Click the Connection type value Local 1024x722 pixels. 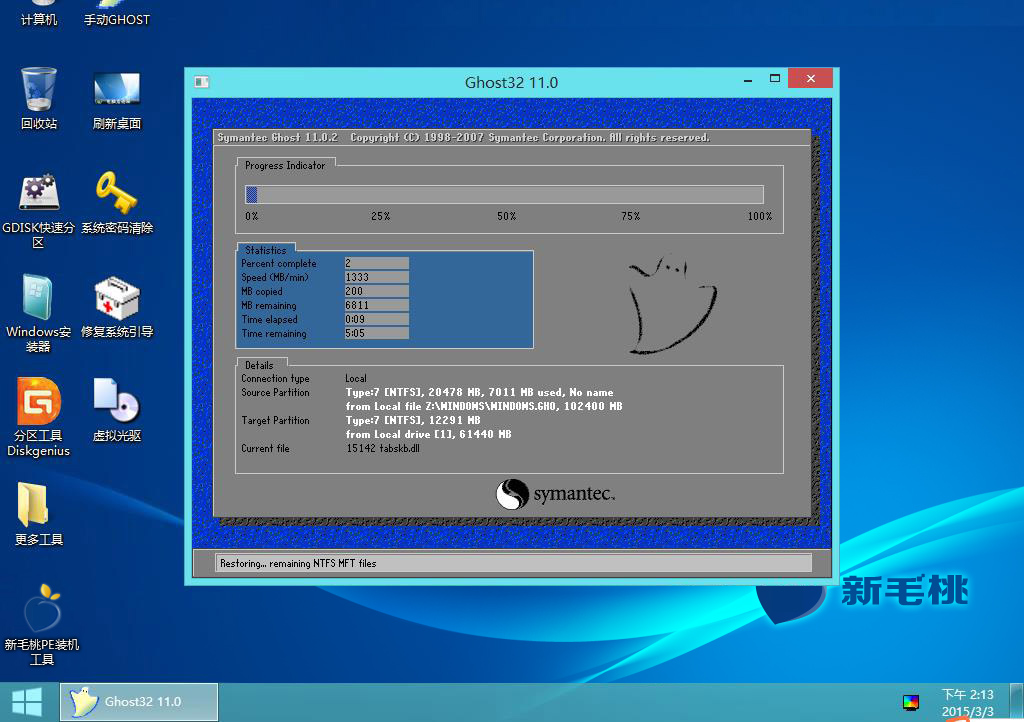[356, 379]
